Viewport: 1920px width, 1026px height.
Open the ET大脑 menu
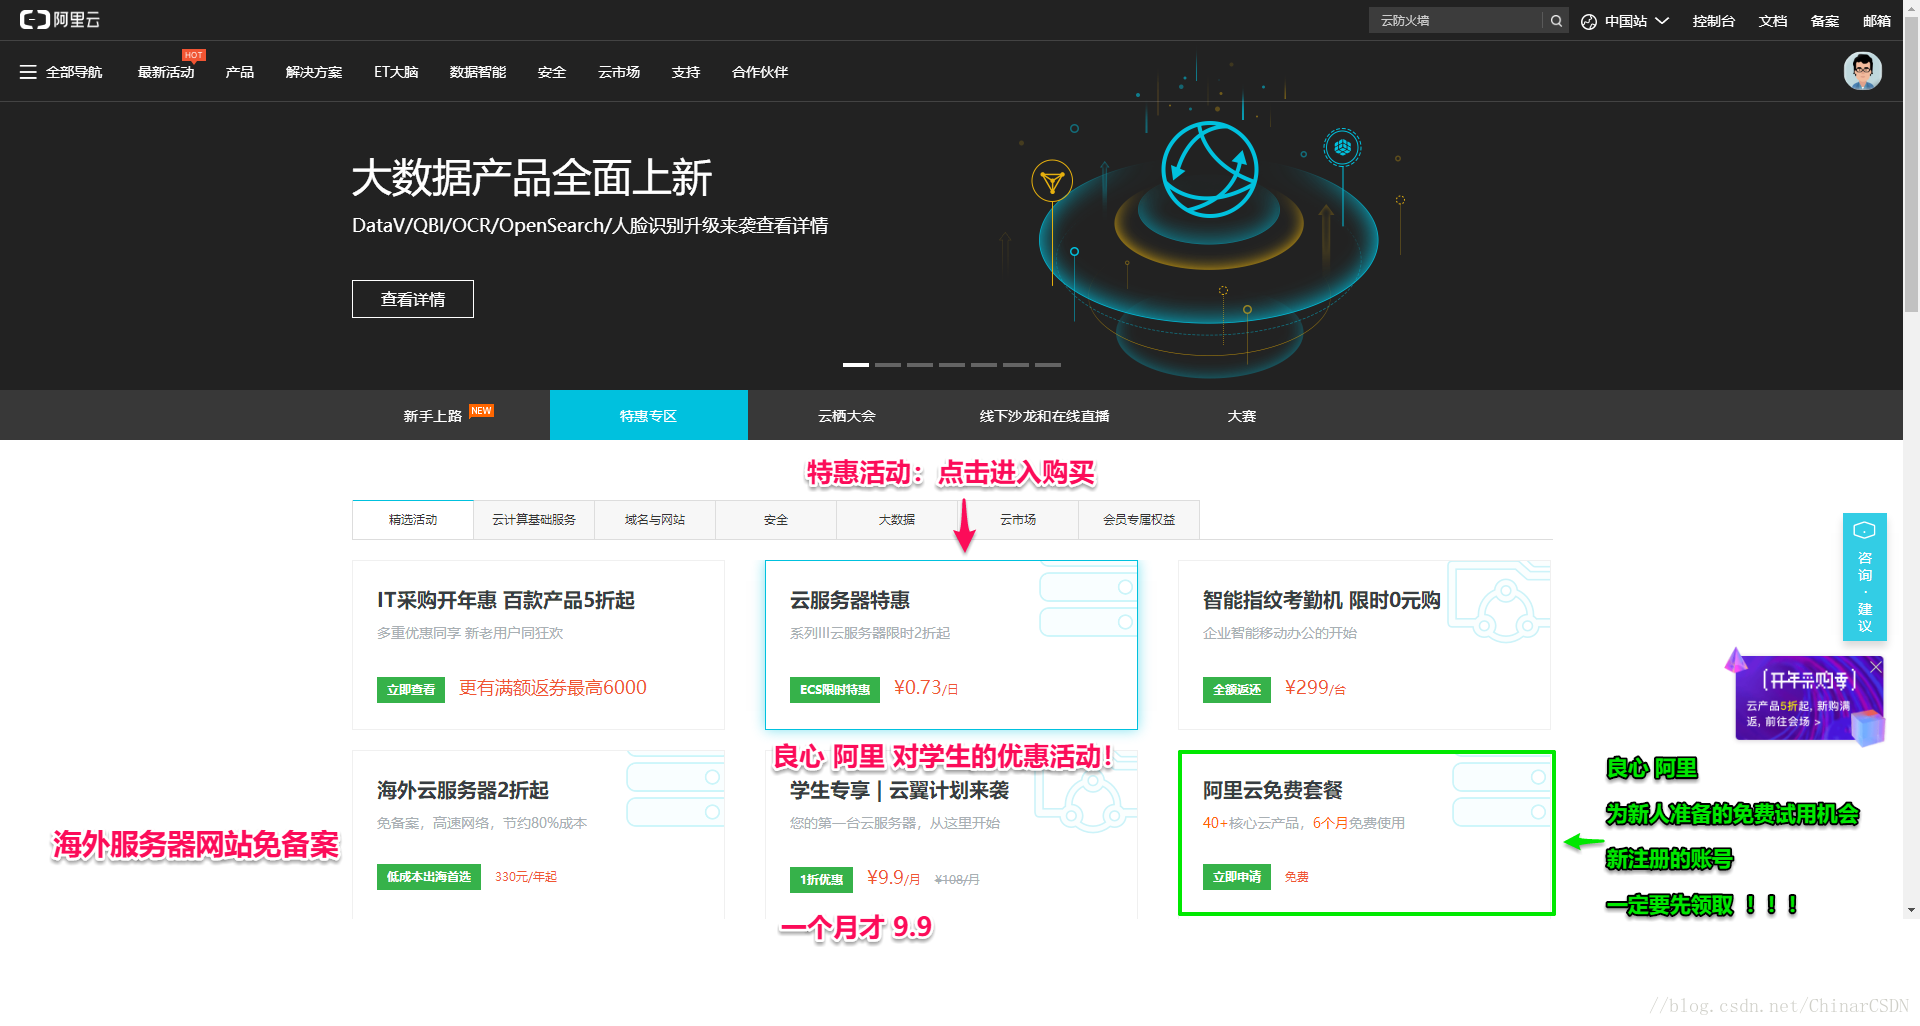click(x=396, y=72)
